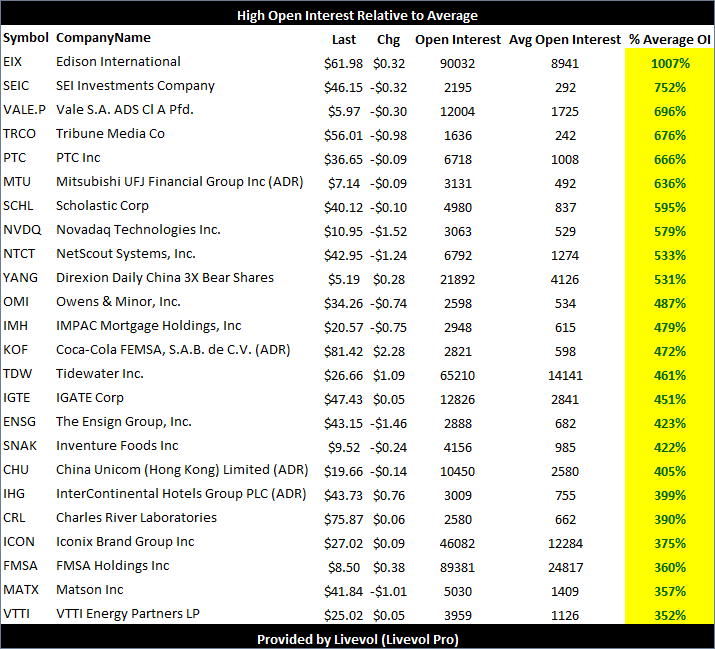Select change value -$1.52

tap(389, 232)
